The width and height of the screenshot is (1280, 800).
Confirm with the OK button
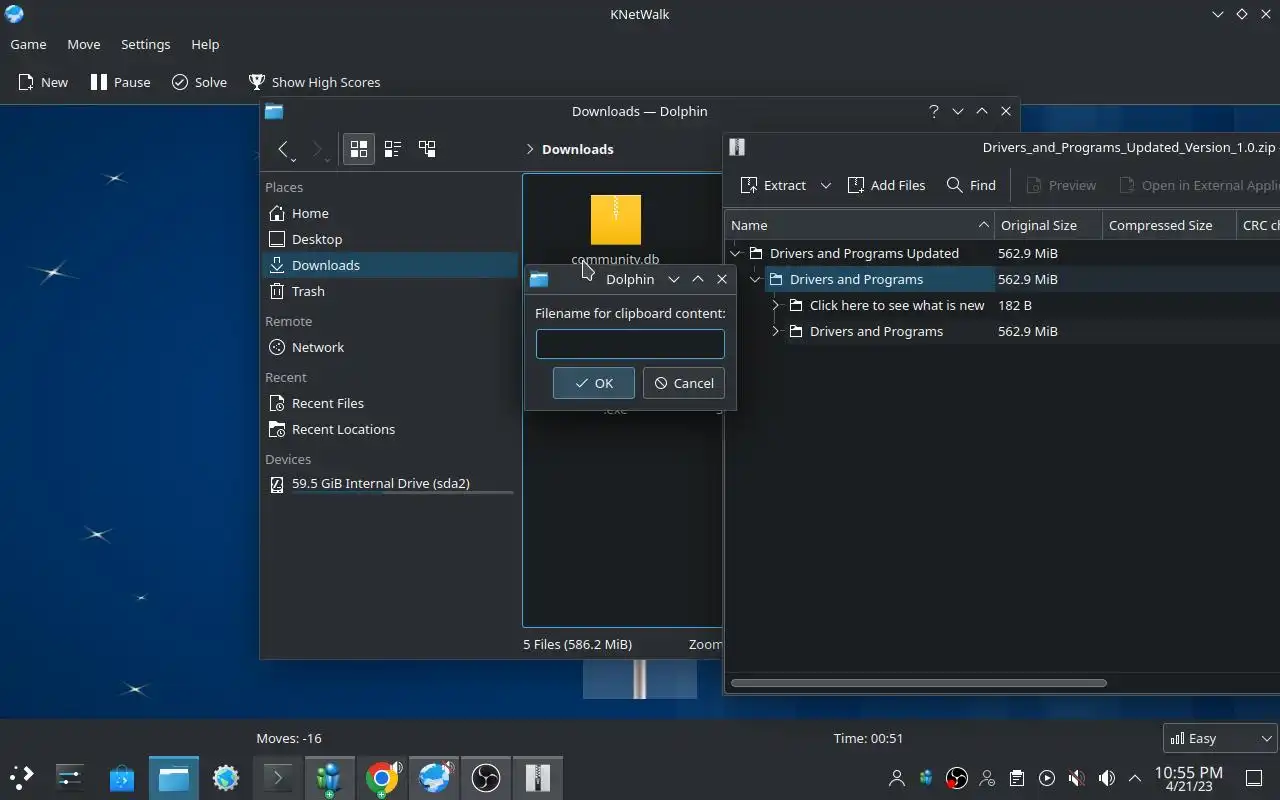pyautogui.click(x=594, y=383)
